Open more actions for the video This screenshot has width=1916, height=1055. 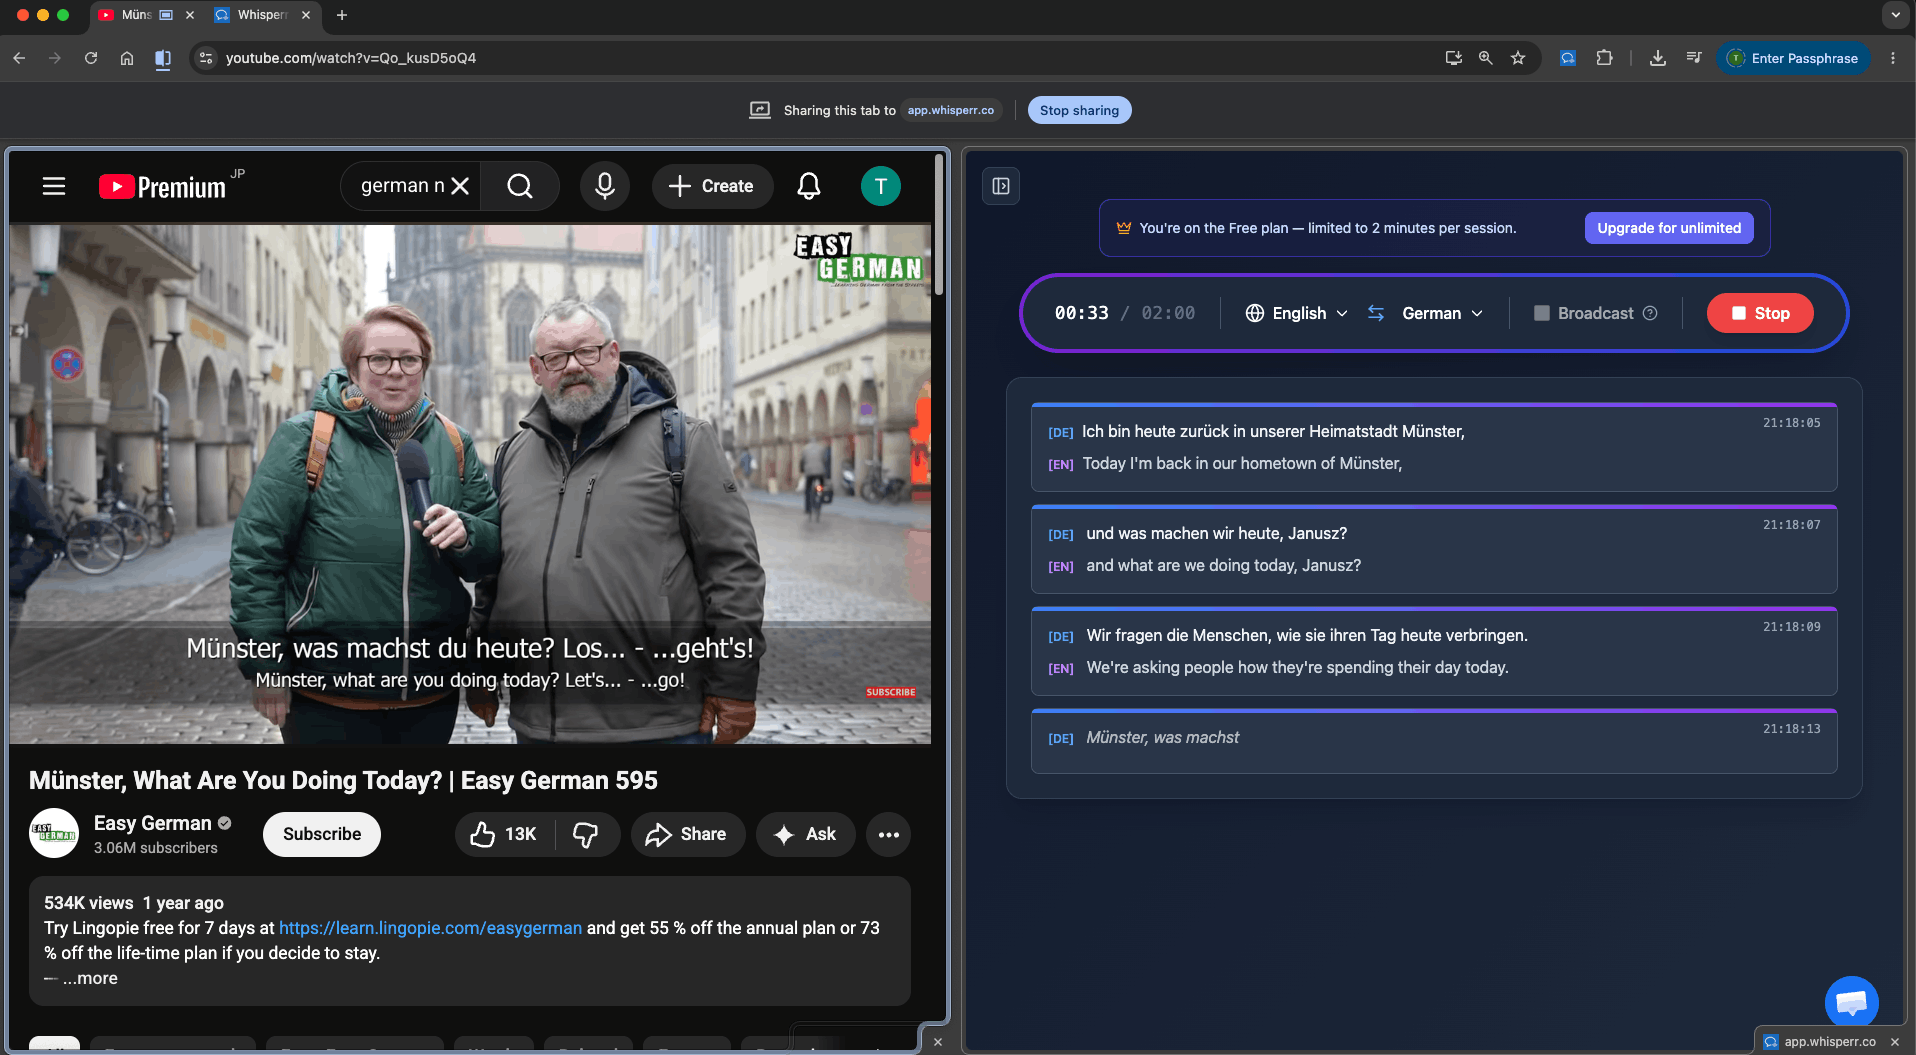pos(889,834)
